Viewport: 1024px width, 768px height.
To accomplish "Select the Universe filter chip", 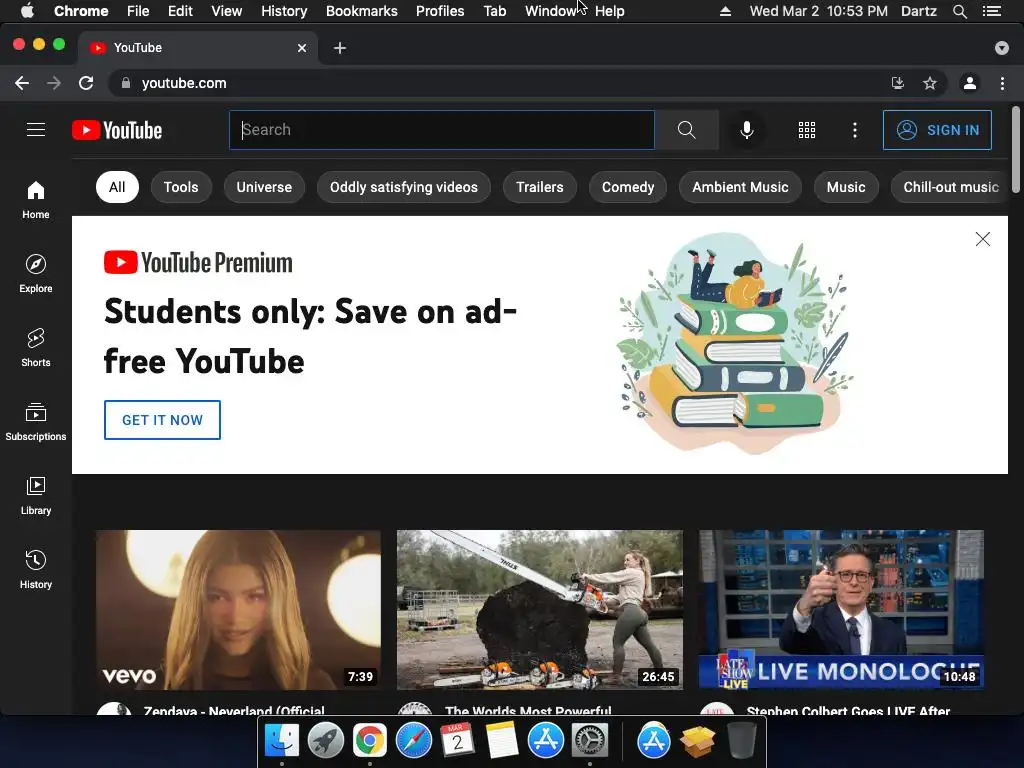I will pyautogui.click(x=264, y=187).
